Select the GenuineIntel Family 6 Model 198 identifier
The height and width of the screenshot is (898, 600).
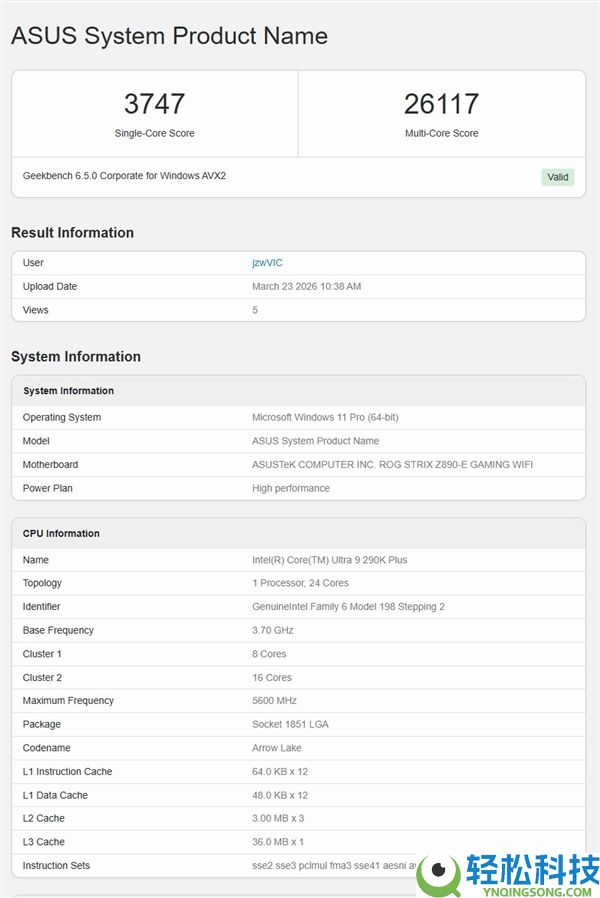348,606
